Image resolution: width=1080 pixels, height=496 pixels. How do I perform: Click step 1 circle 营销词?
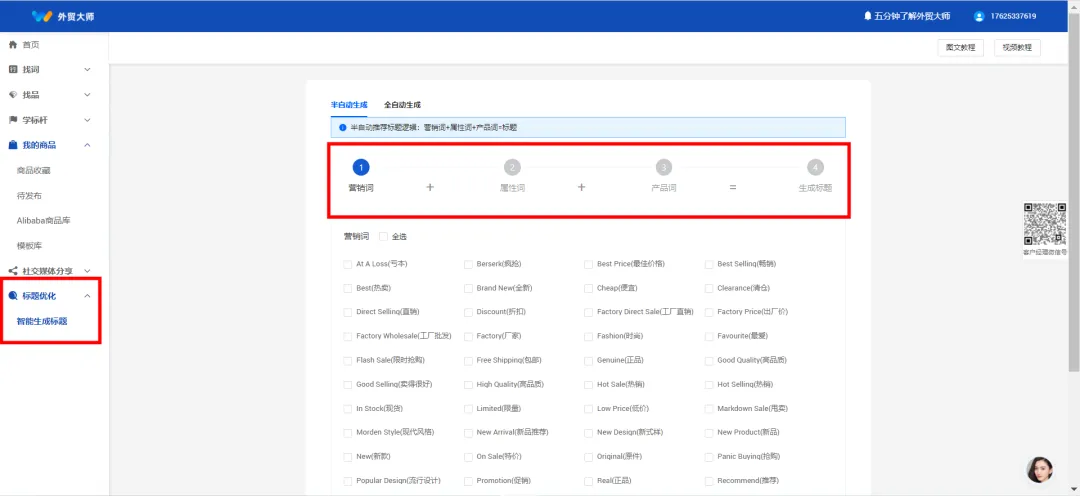click(x=361, y=167)
